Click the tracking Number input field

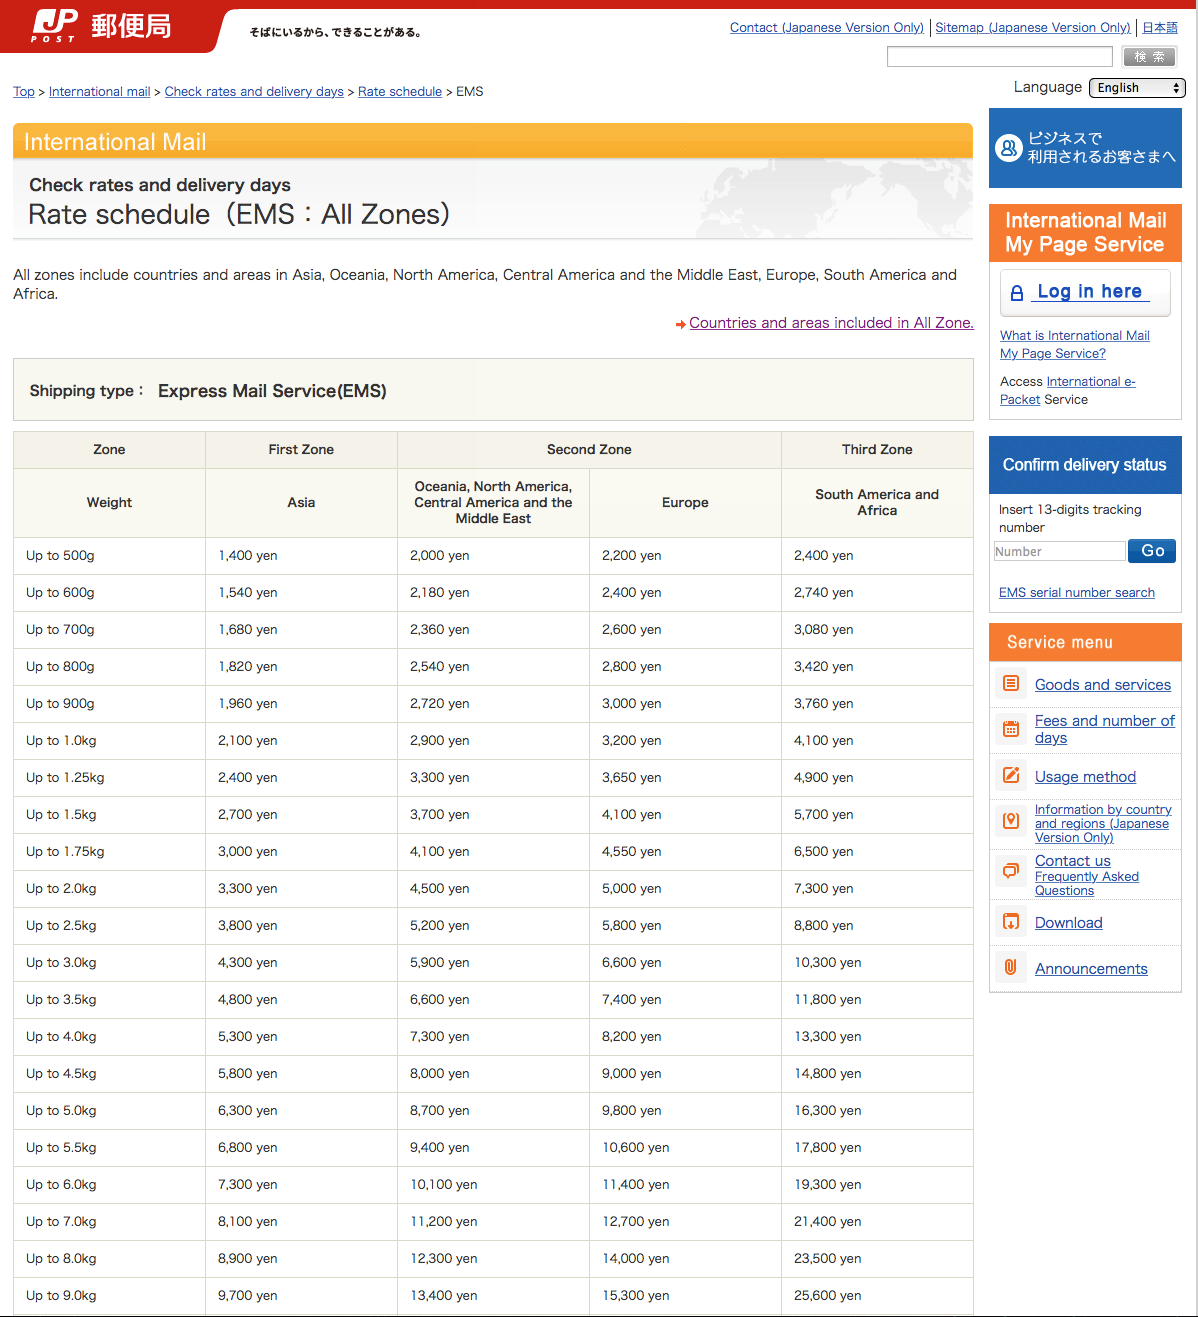point(1060,551)
